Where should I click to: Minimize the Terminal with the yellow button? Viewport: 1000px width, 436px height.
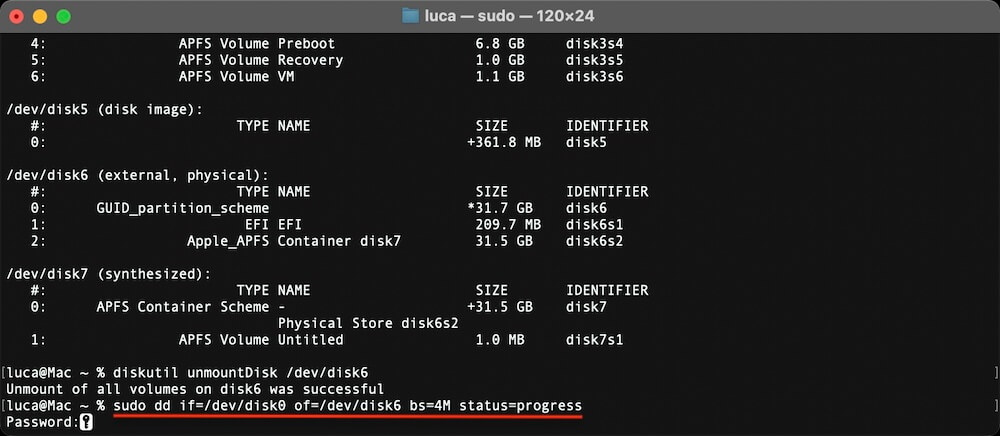click(41, 16)
